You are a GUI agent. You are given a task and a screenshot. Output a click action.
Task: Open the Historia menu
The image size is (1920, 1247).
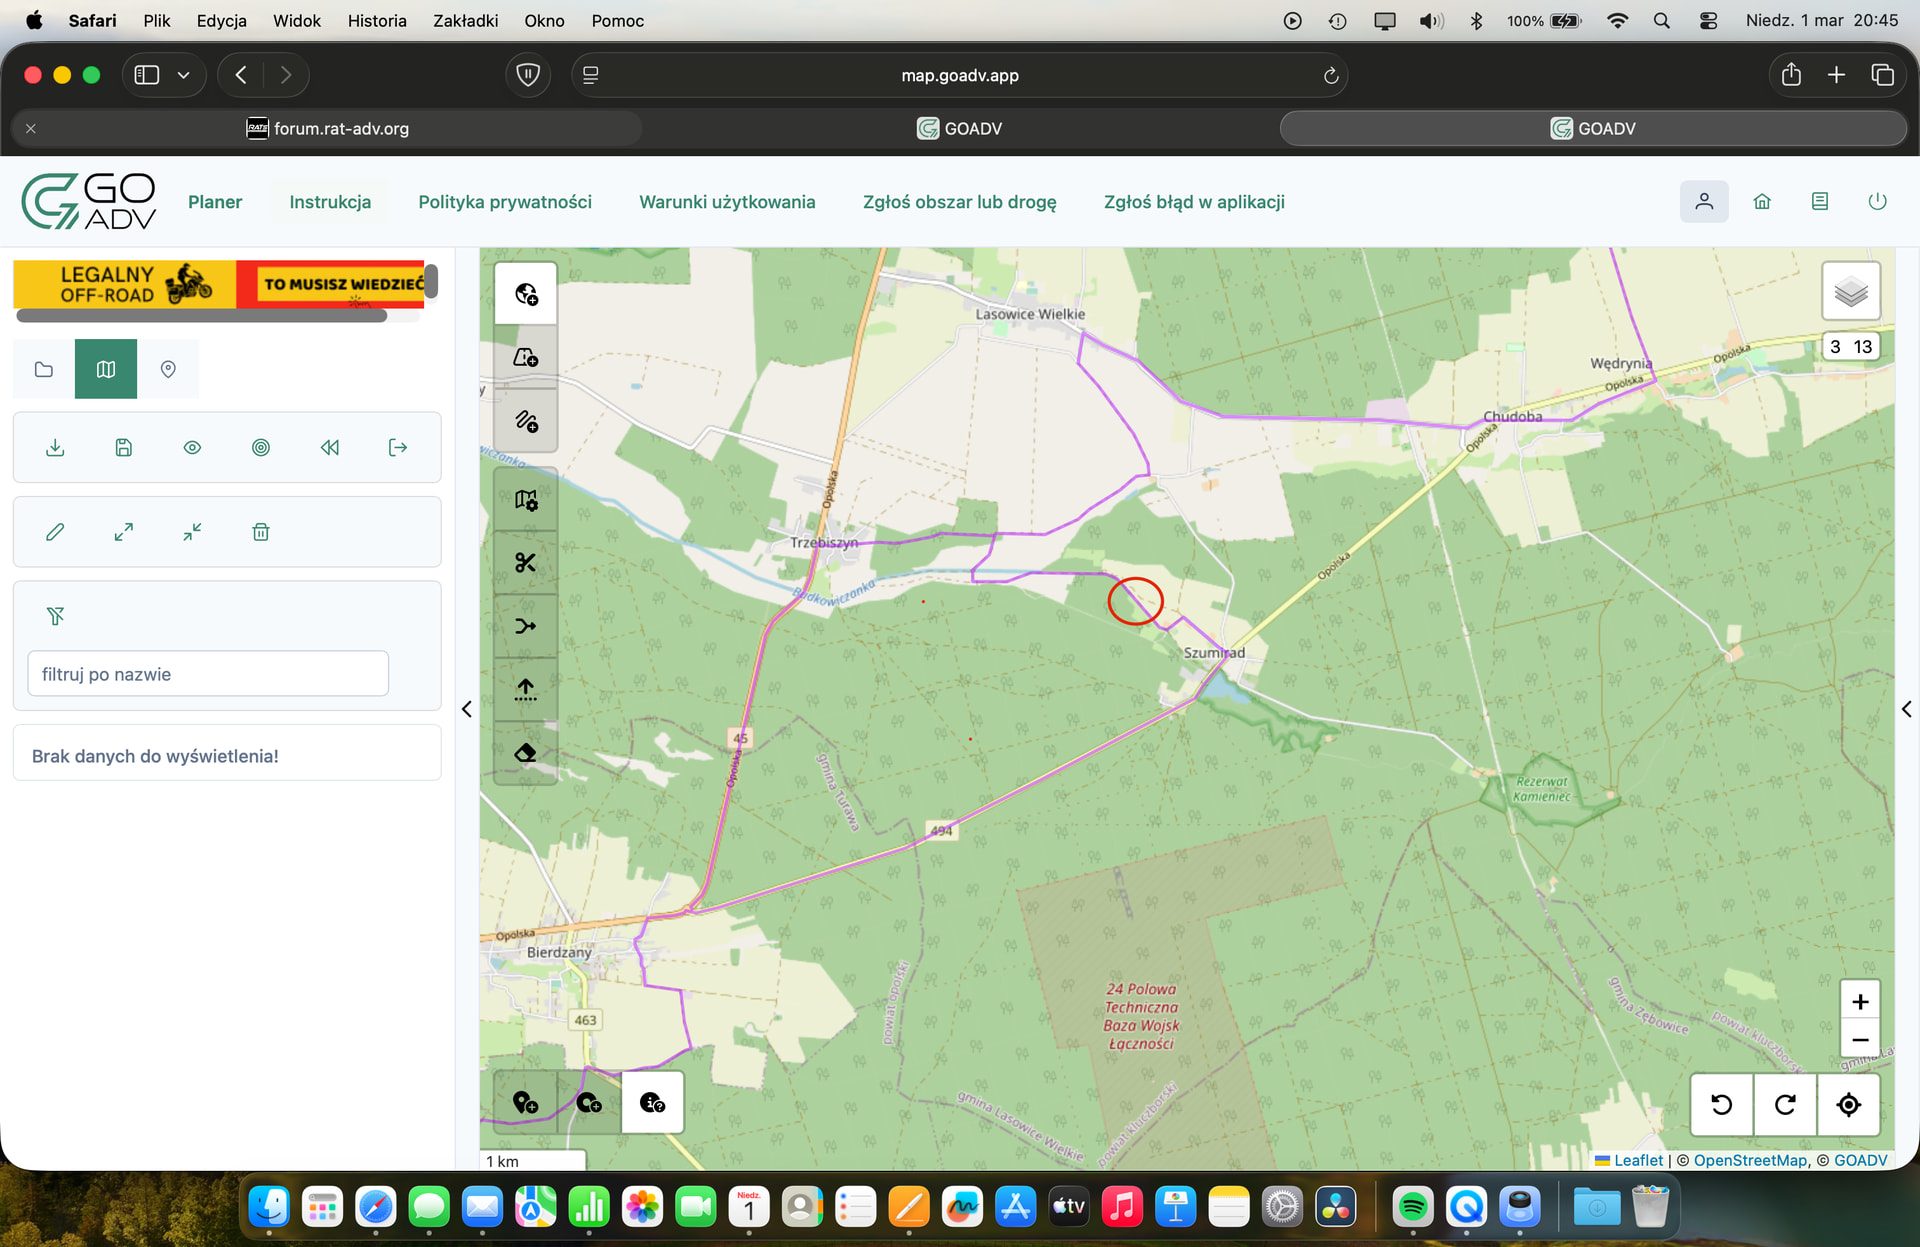pos(376,20)
